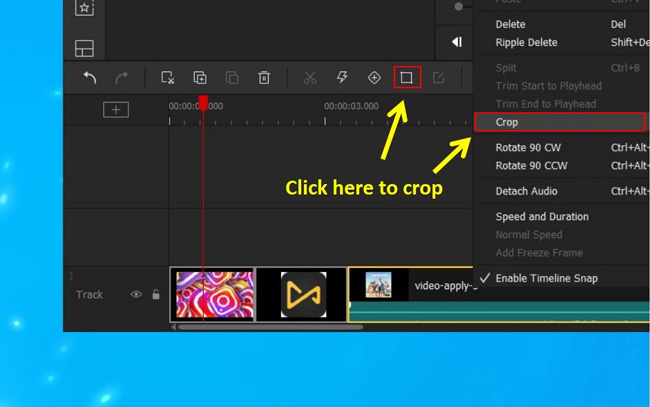
Task: Select Crop in the context menu
Action: pos(560,122)
